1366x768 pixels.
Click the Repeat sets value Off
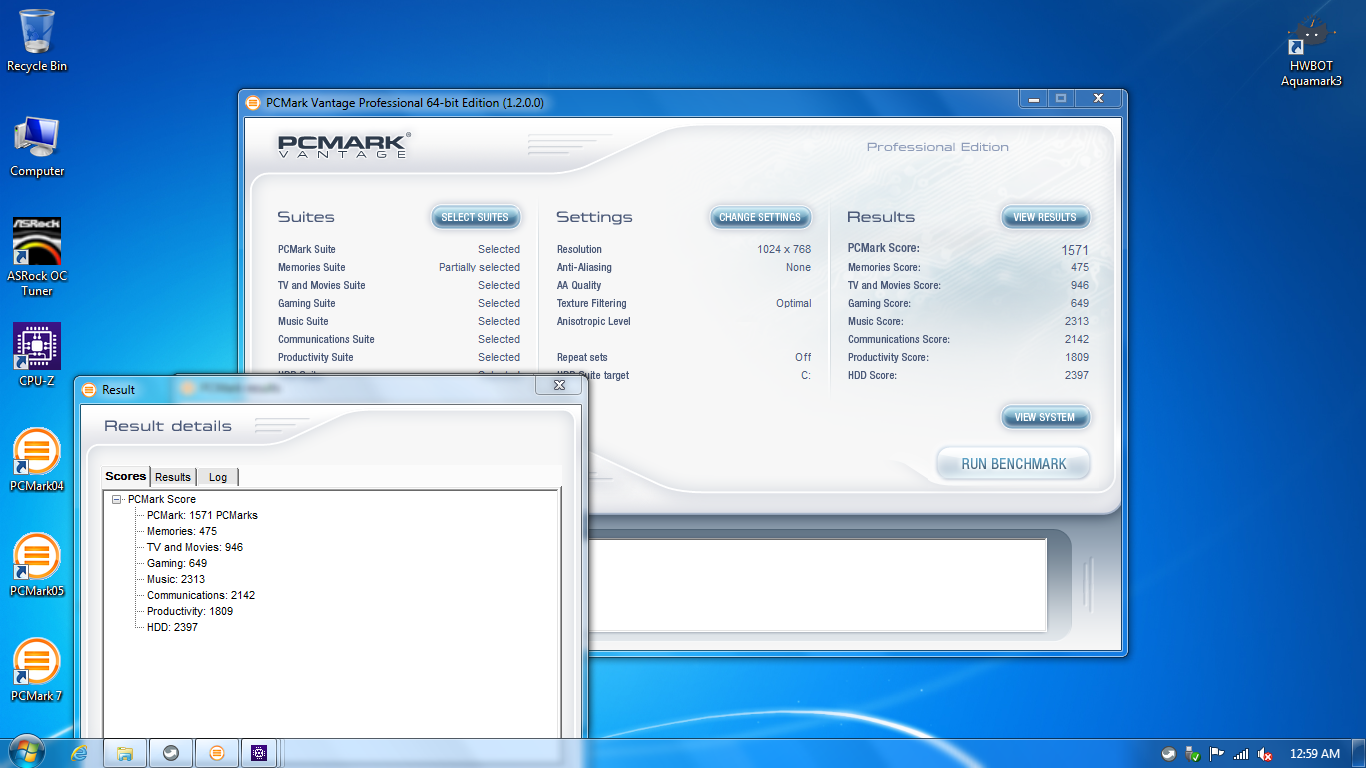[x=803, y=357]
